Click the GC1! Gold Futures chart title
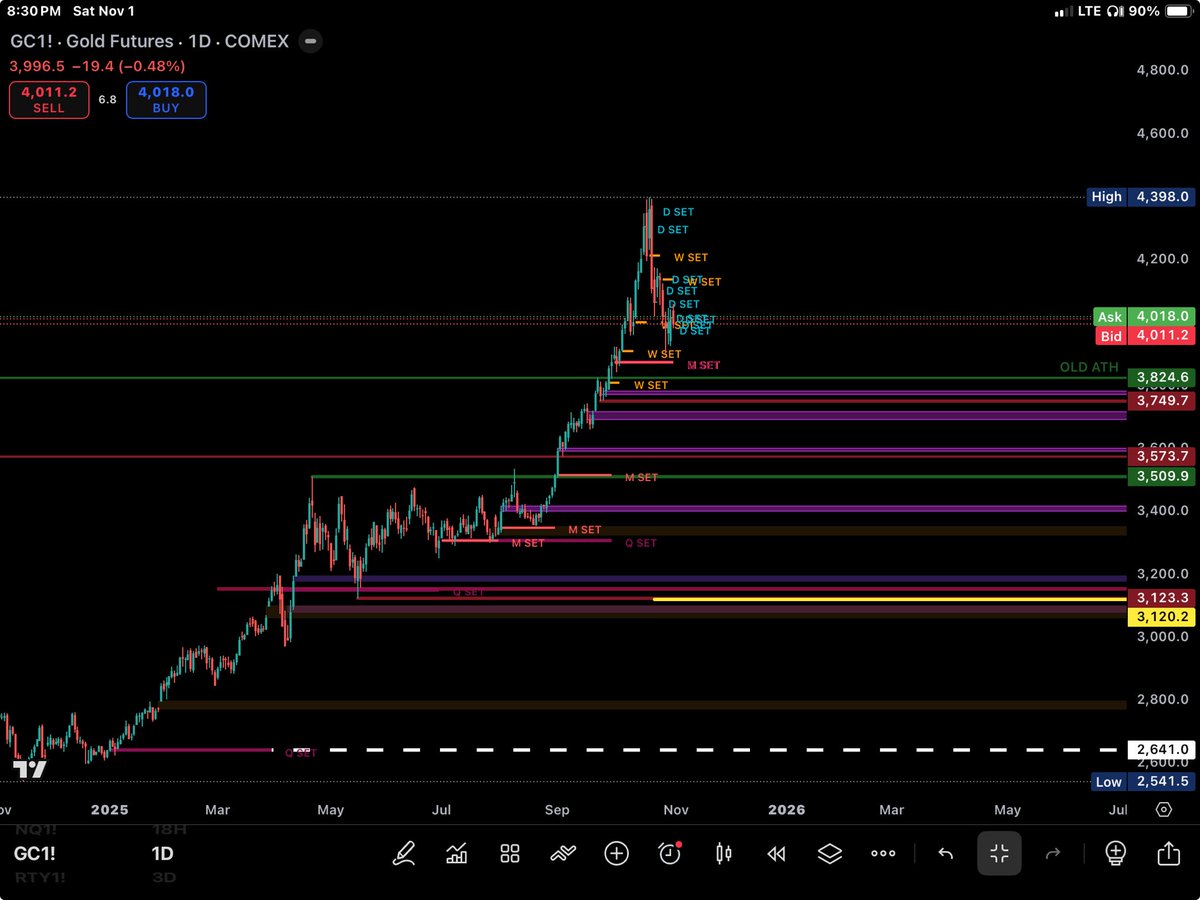The image size is (1200, 900). (x=149, y=42)
